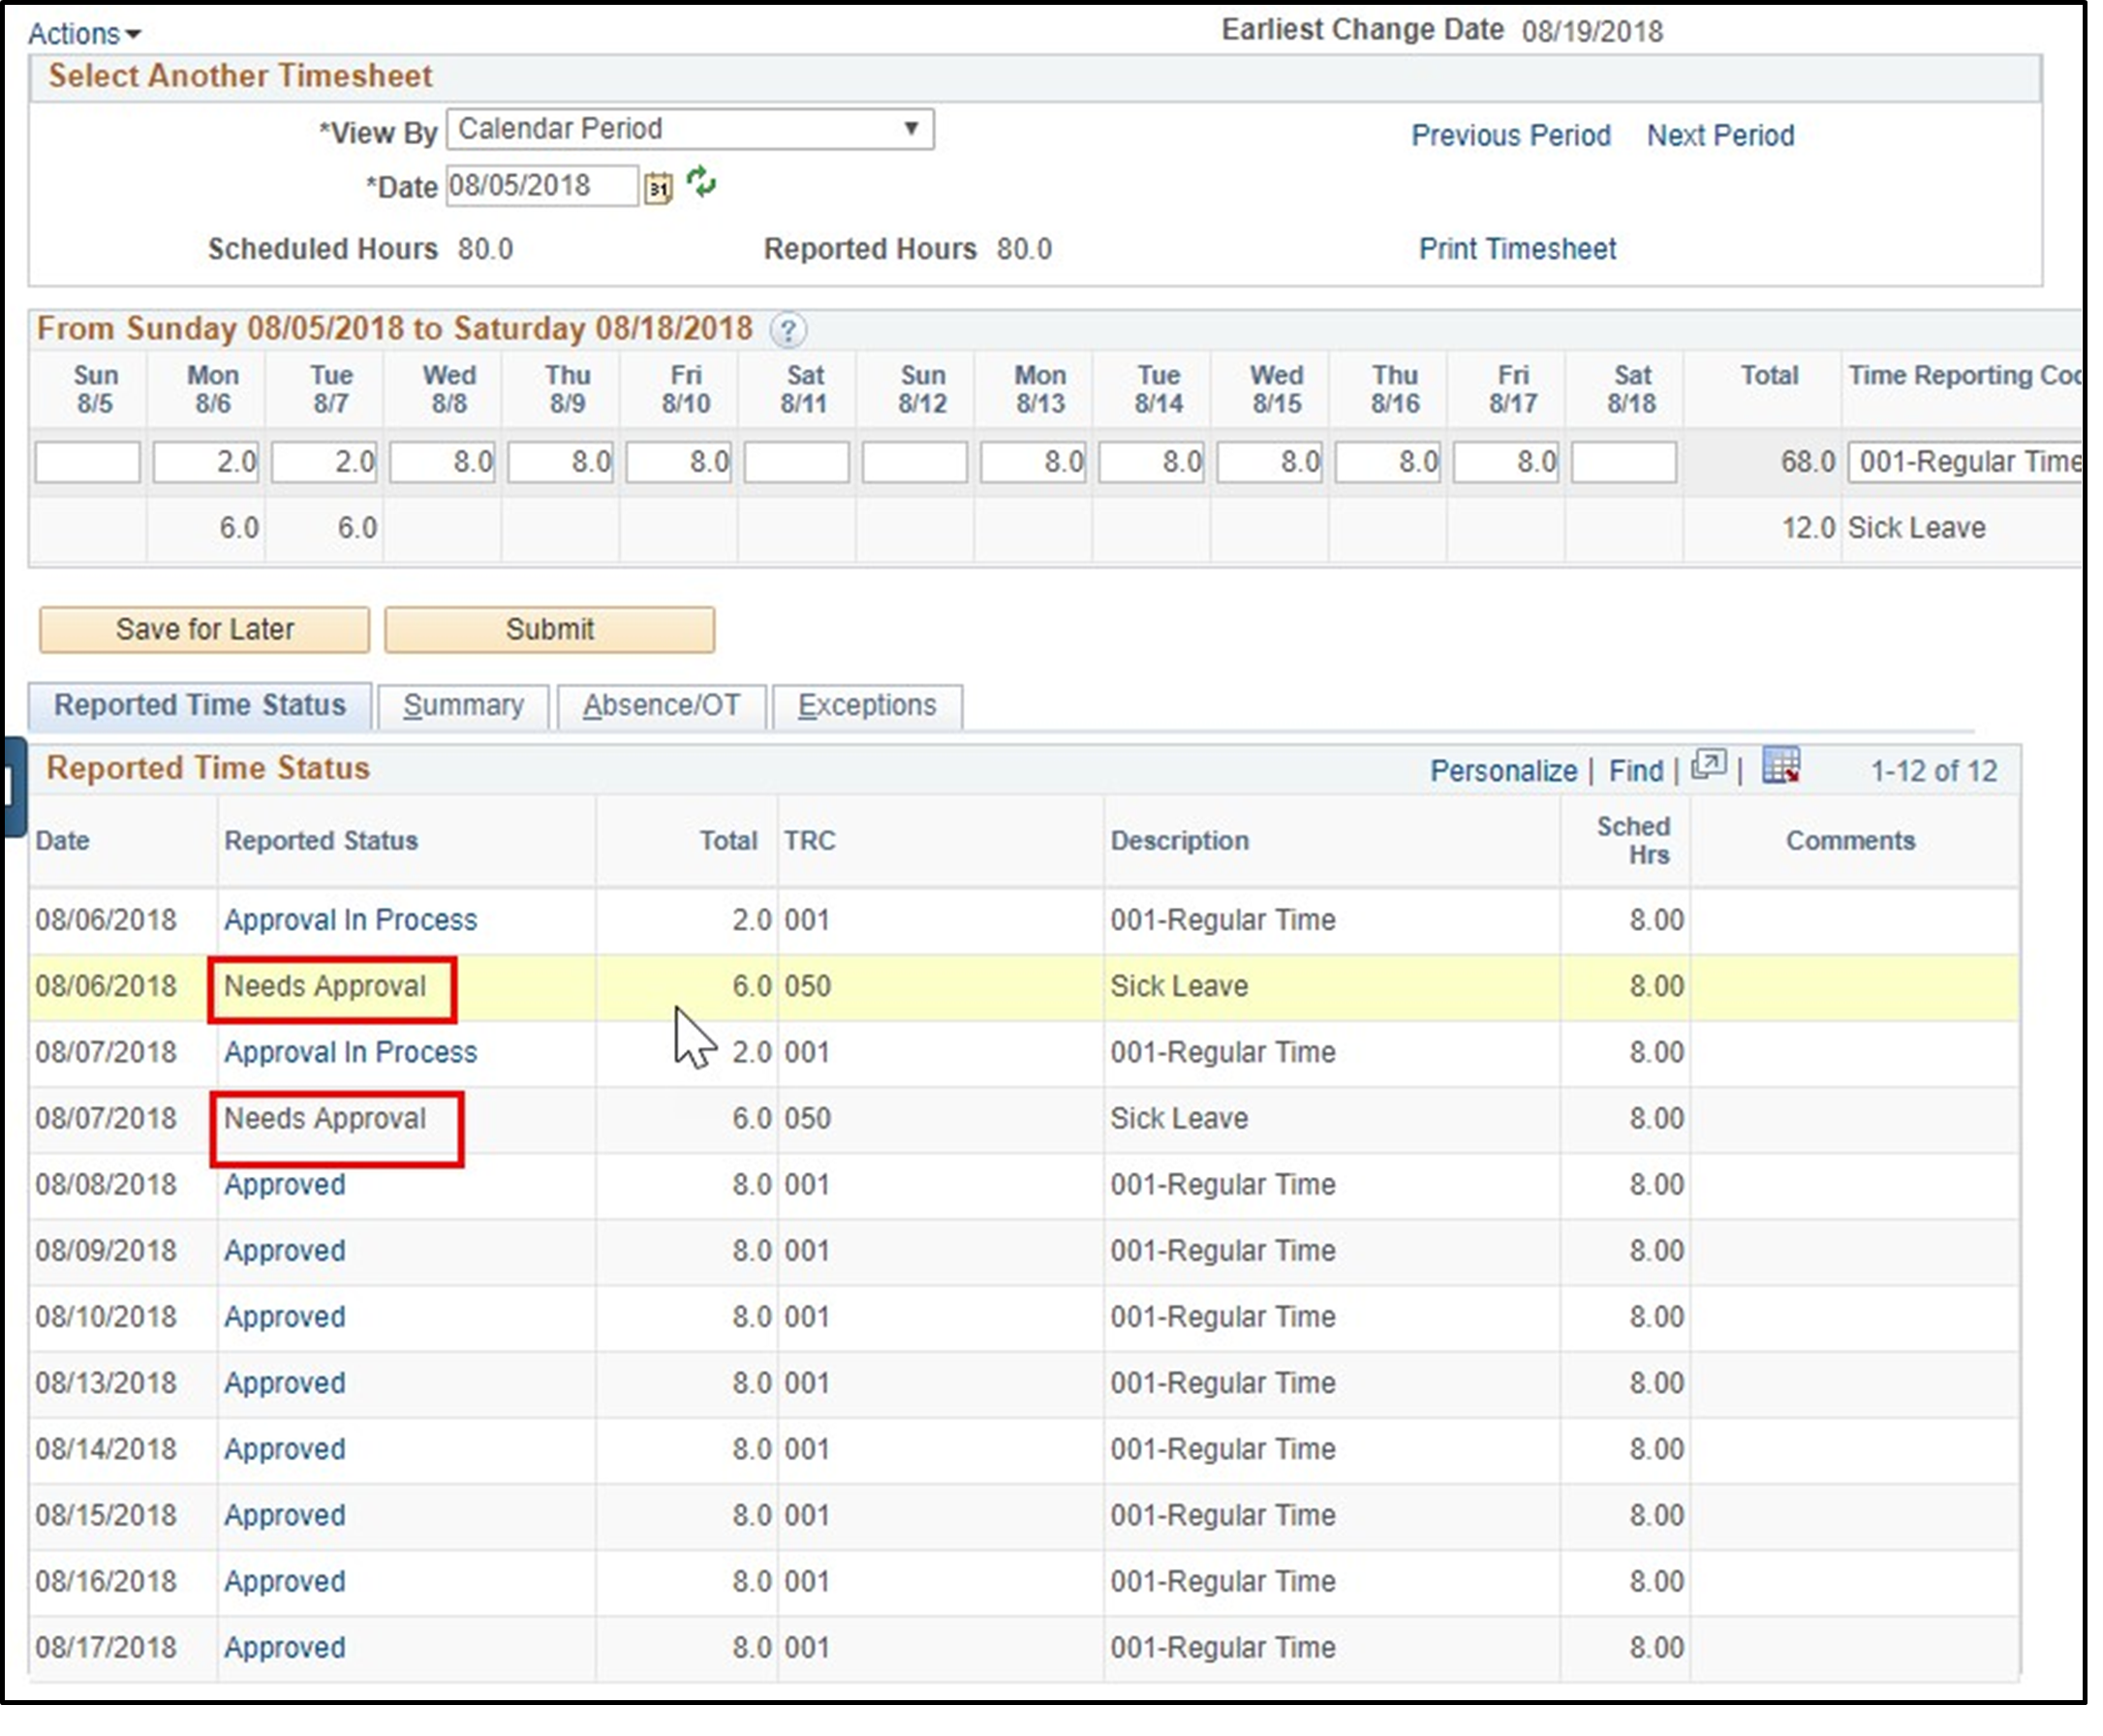Submit the timesheet
The height and width of the screenshot is (1736, 2103).
[x=550, y=629]
